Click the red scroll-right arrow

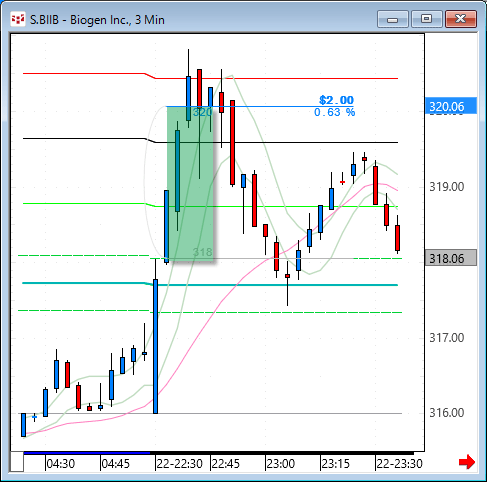[467, 462]
